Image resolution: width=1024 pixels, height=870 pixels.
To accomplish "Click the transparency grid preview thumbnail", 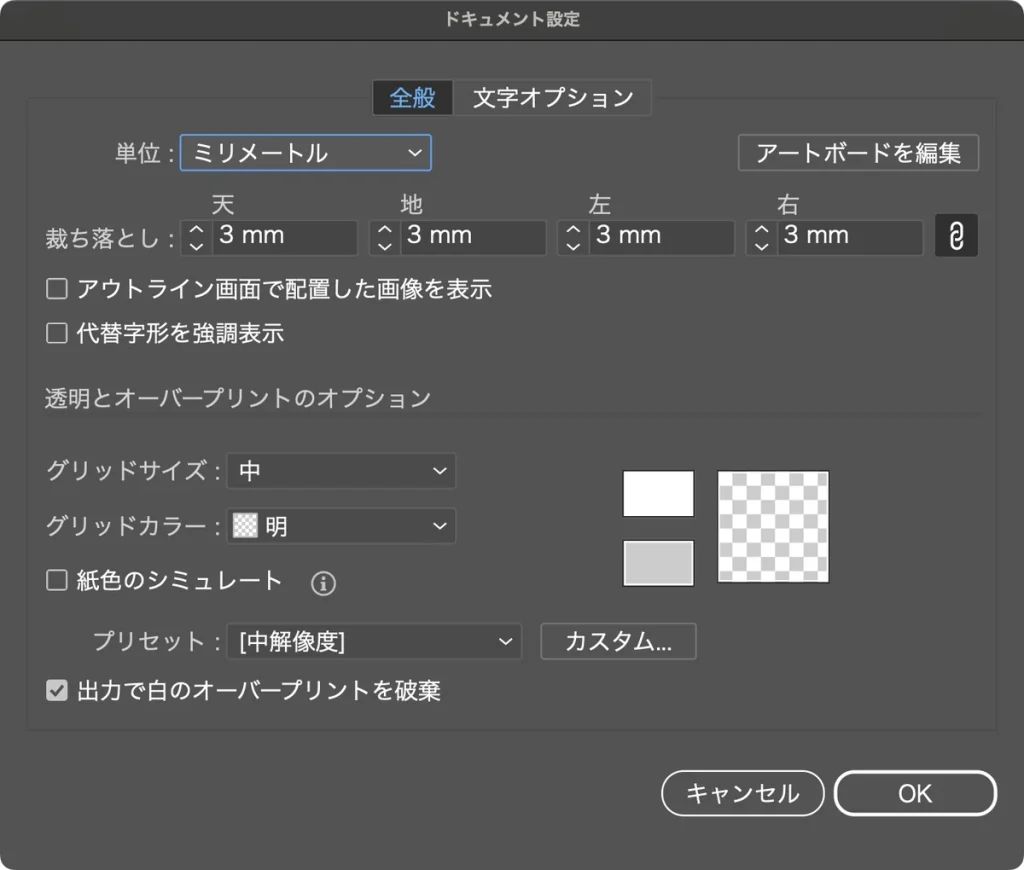I will tap(773, 526).
